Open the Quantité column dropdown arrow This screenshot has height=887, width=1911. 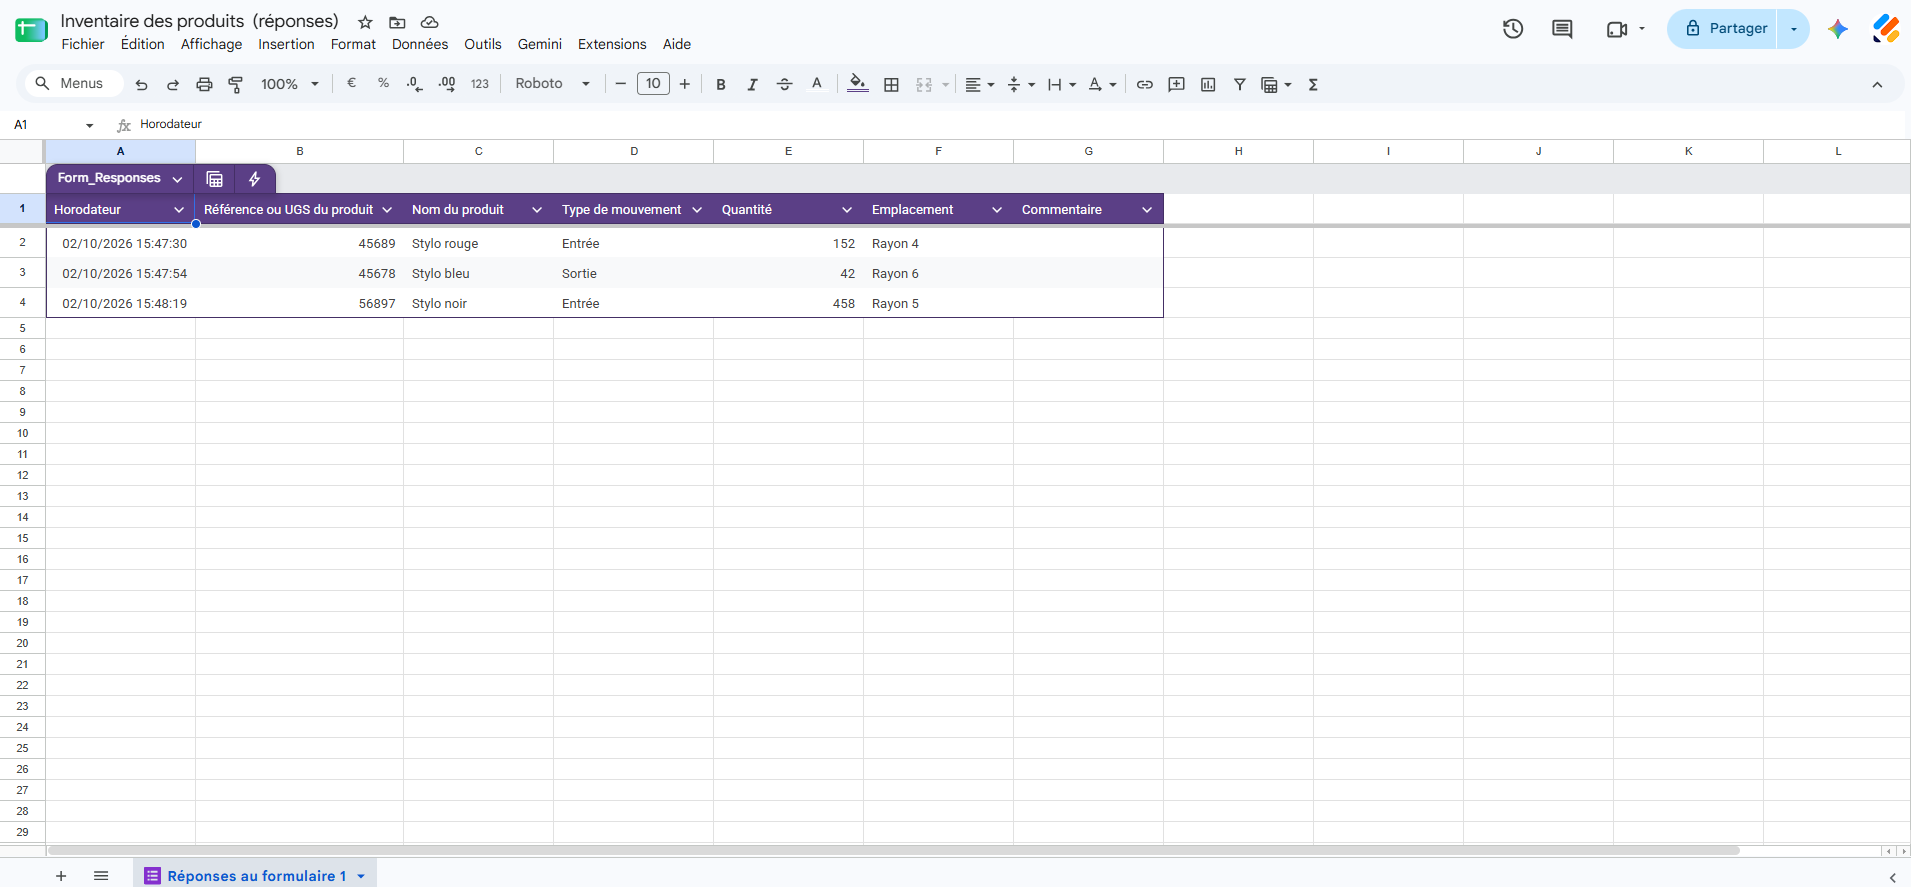(x=847, y=210)
